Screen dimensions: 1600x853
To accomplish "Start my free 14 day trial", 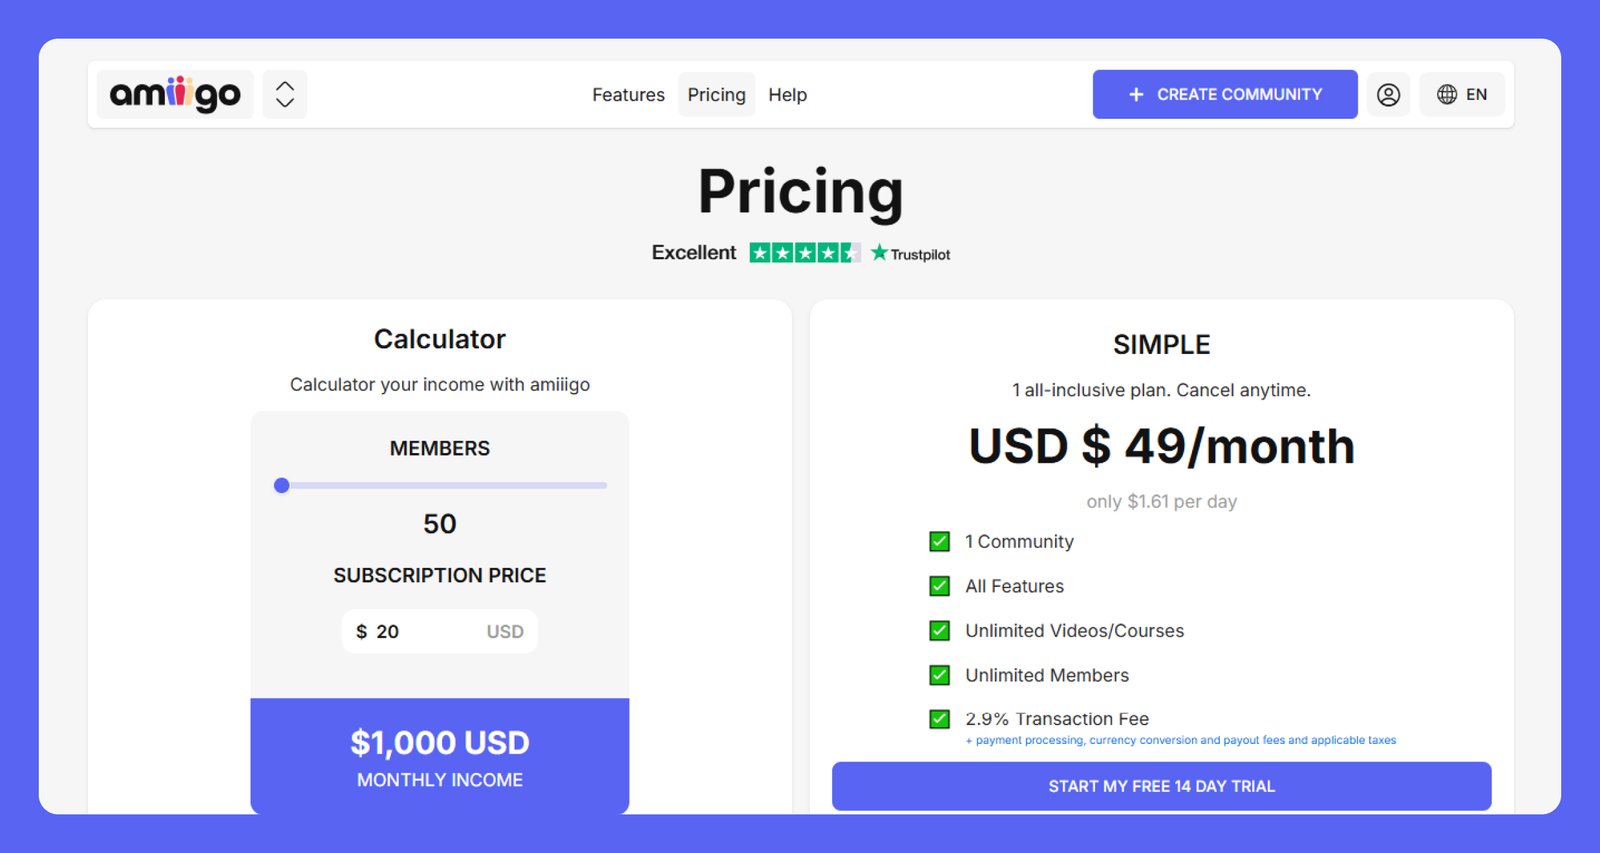I will [x=1161, y=786].
